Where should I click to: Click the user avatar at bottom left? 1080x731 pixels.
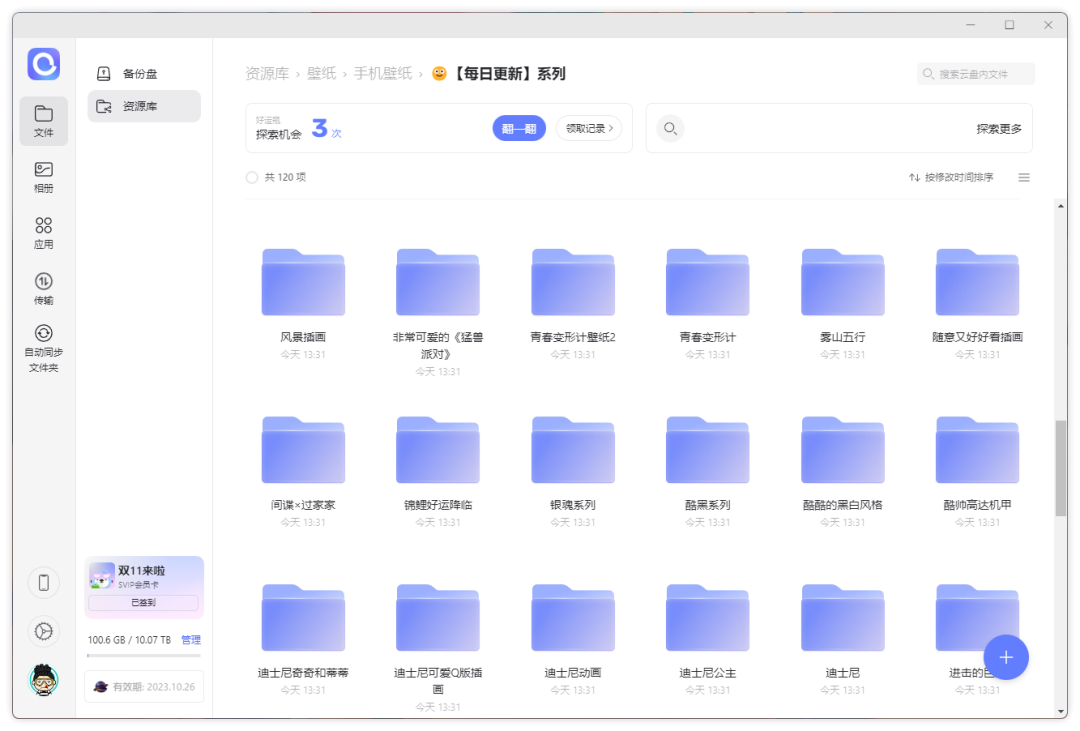click(43, 680)
